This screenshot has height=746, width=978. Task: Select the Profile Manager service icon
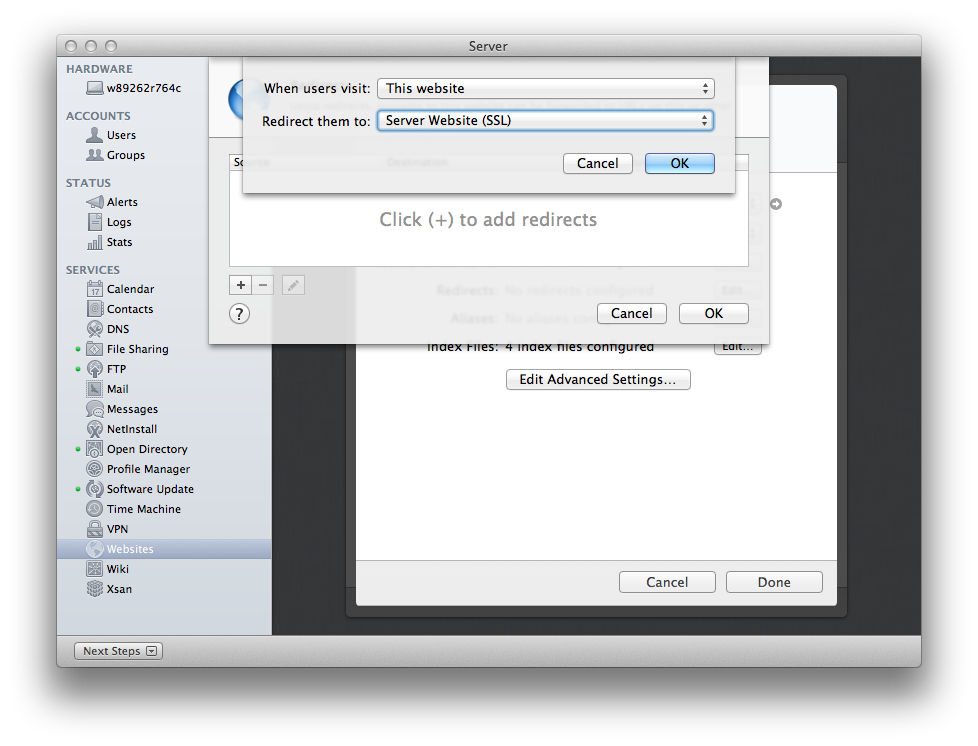(x=95, y=469)
